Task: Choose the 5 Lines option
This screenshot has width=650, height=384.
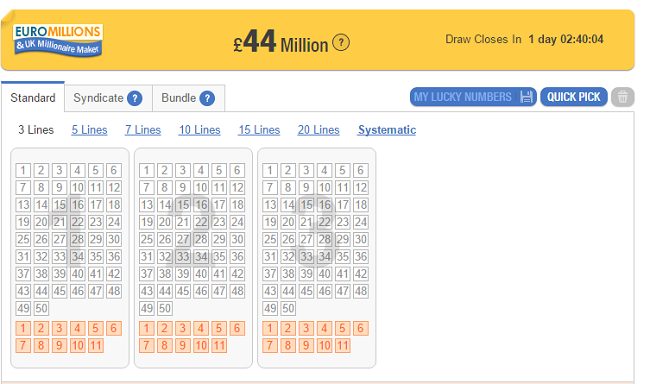Action: tap(89, 130)
